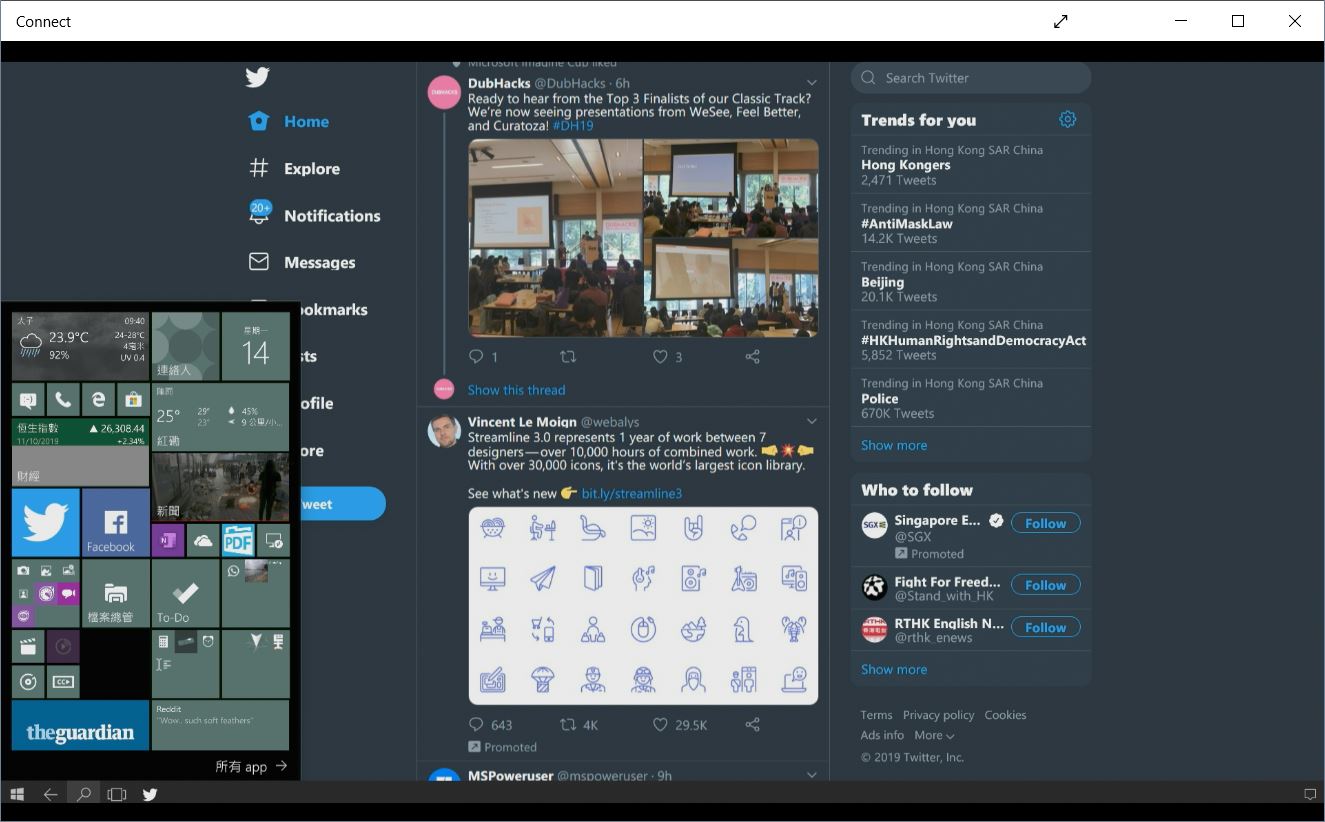The image size is (1325, 822).
Task: Click the Twitter bird logo above Home
Action: coord(258,77)
